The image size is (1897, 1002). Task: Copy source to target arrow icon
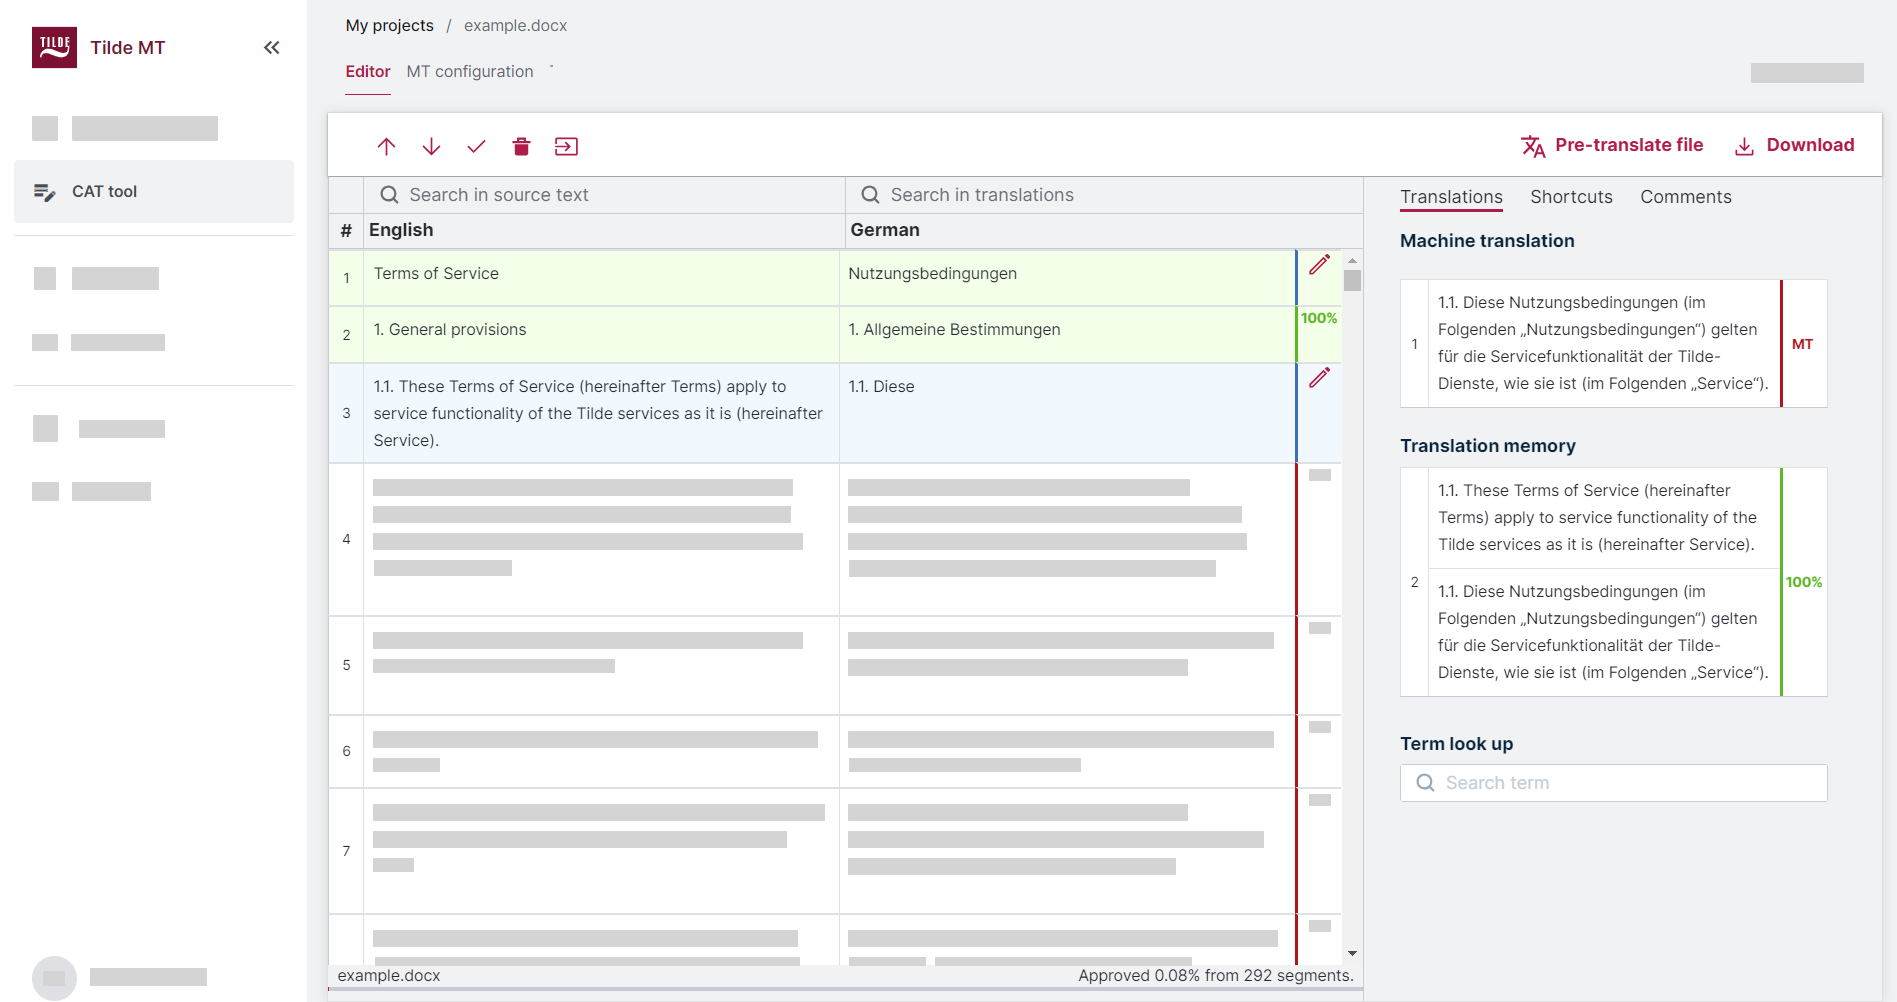pos(566,147)
